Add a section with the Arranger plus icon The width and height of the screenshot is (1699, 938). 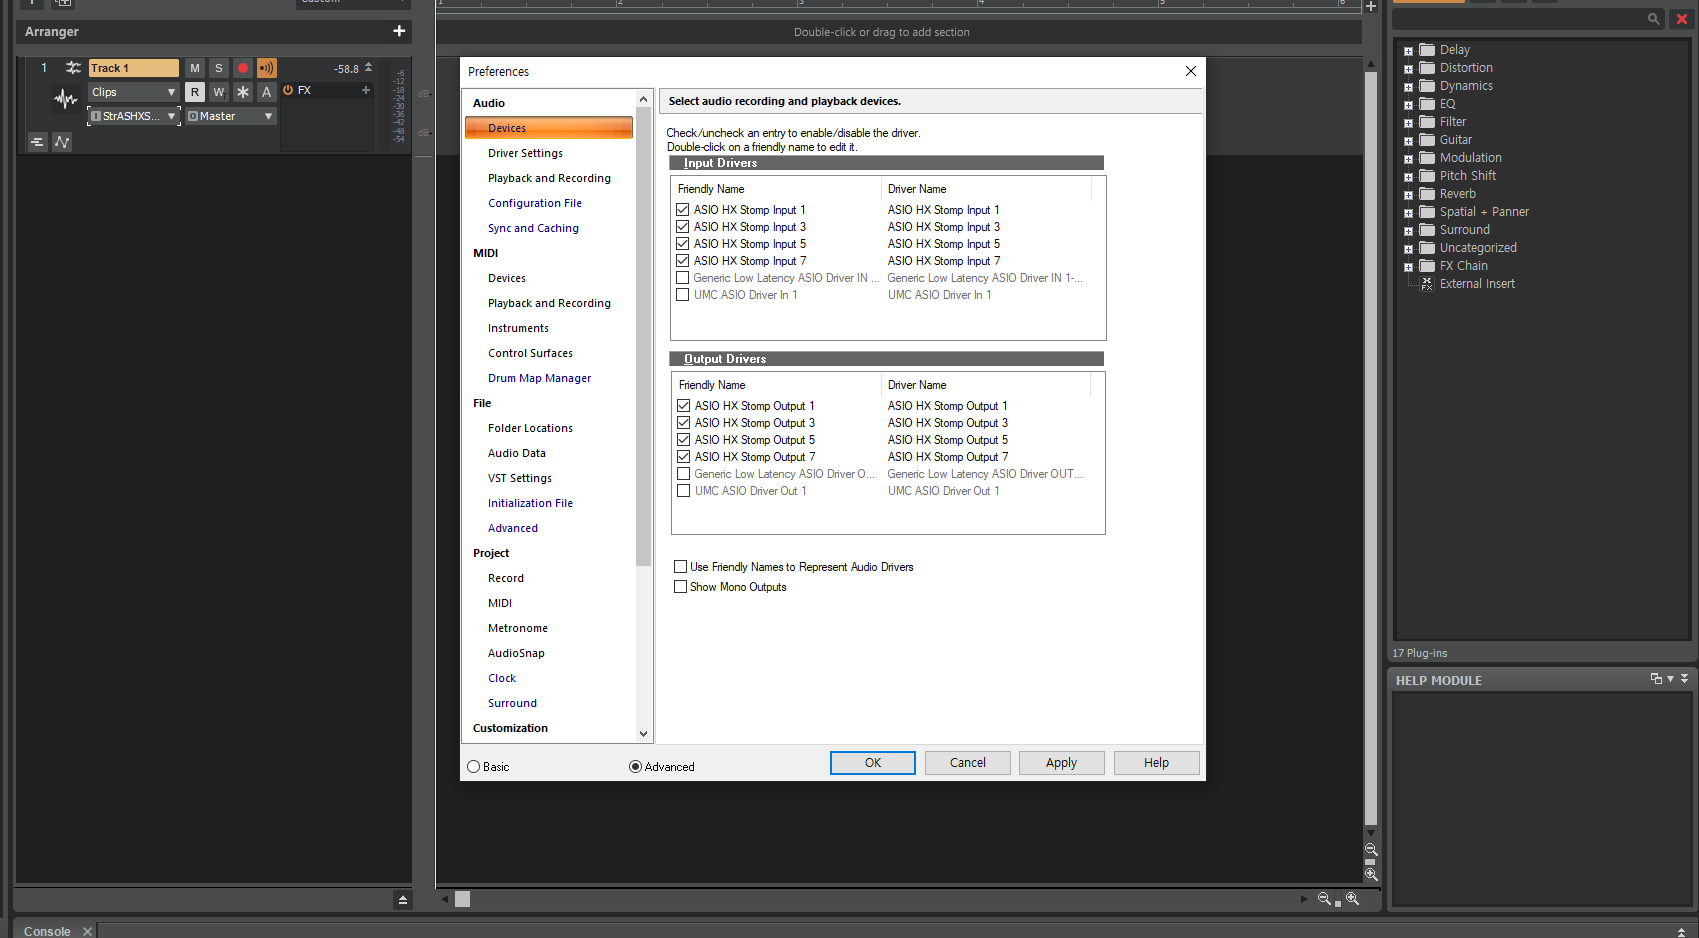click(x=399, y=31)
